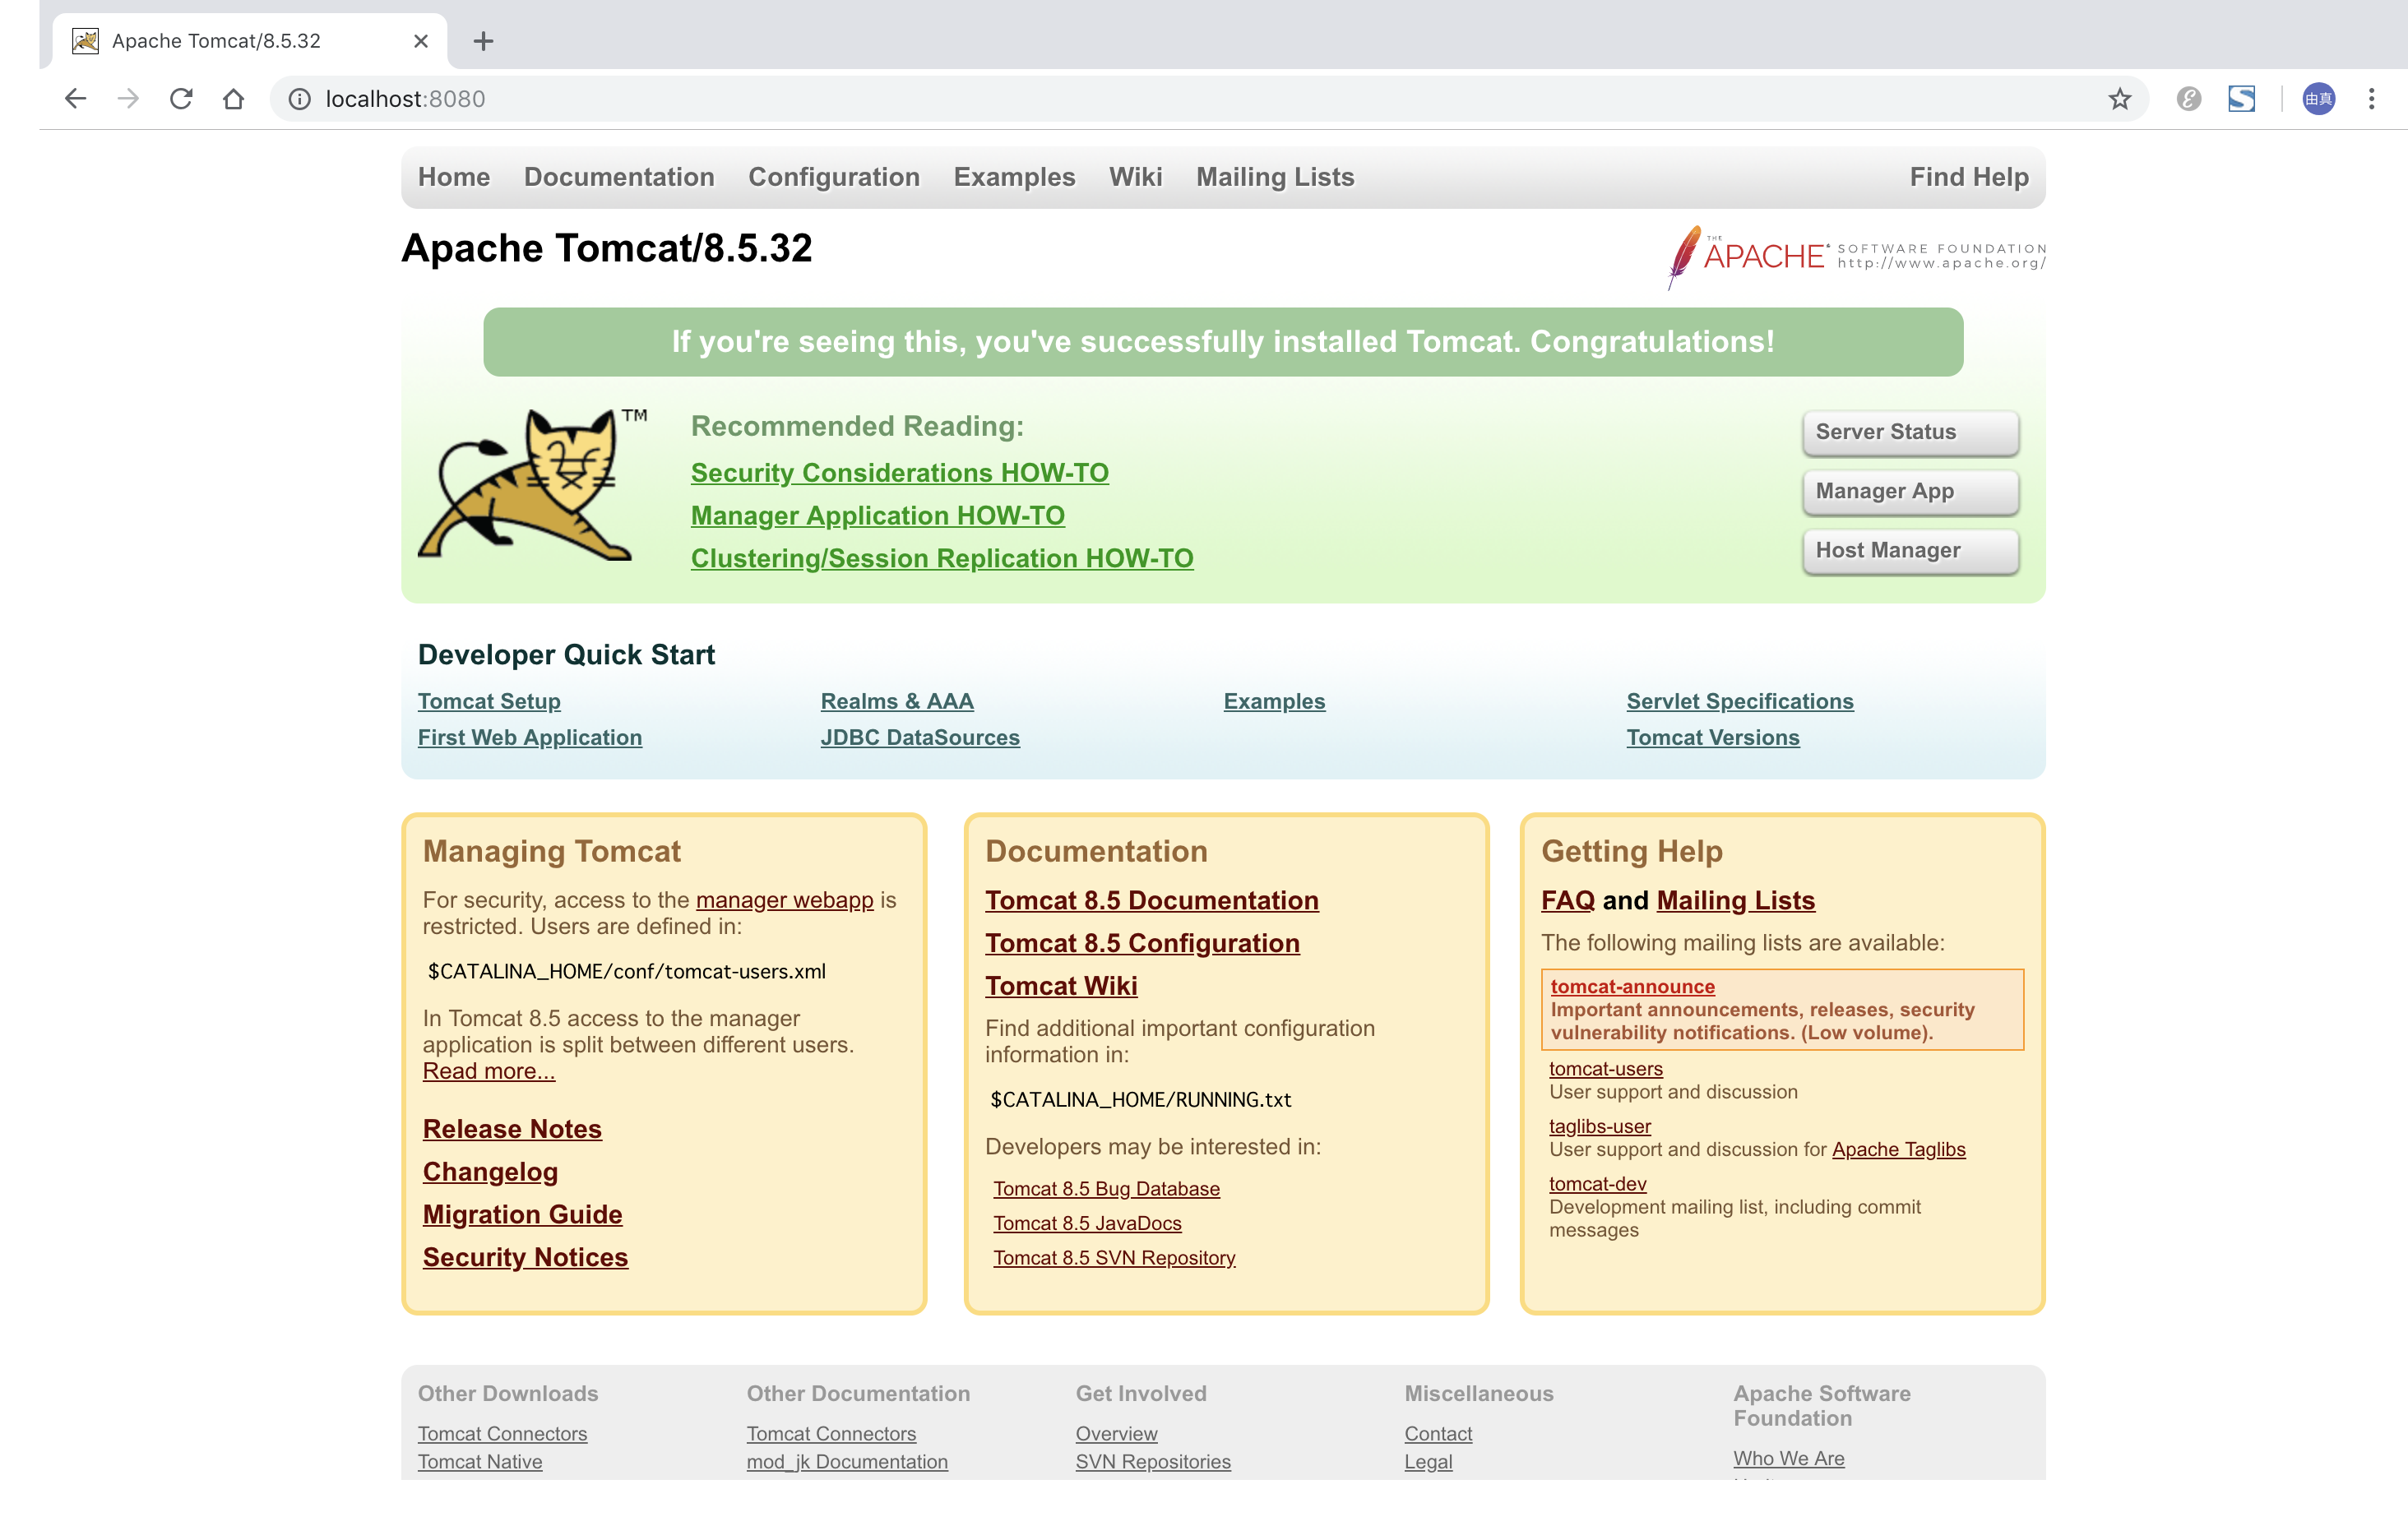This screenshot has height=1526, width=2408.
Task: Open Tomcat 8.5 Documentation link
Action: [1152, 901]
